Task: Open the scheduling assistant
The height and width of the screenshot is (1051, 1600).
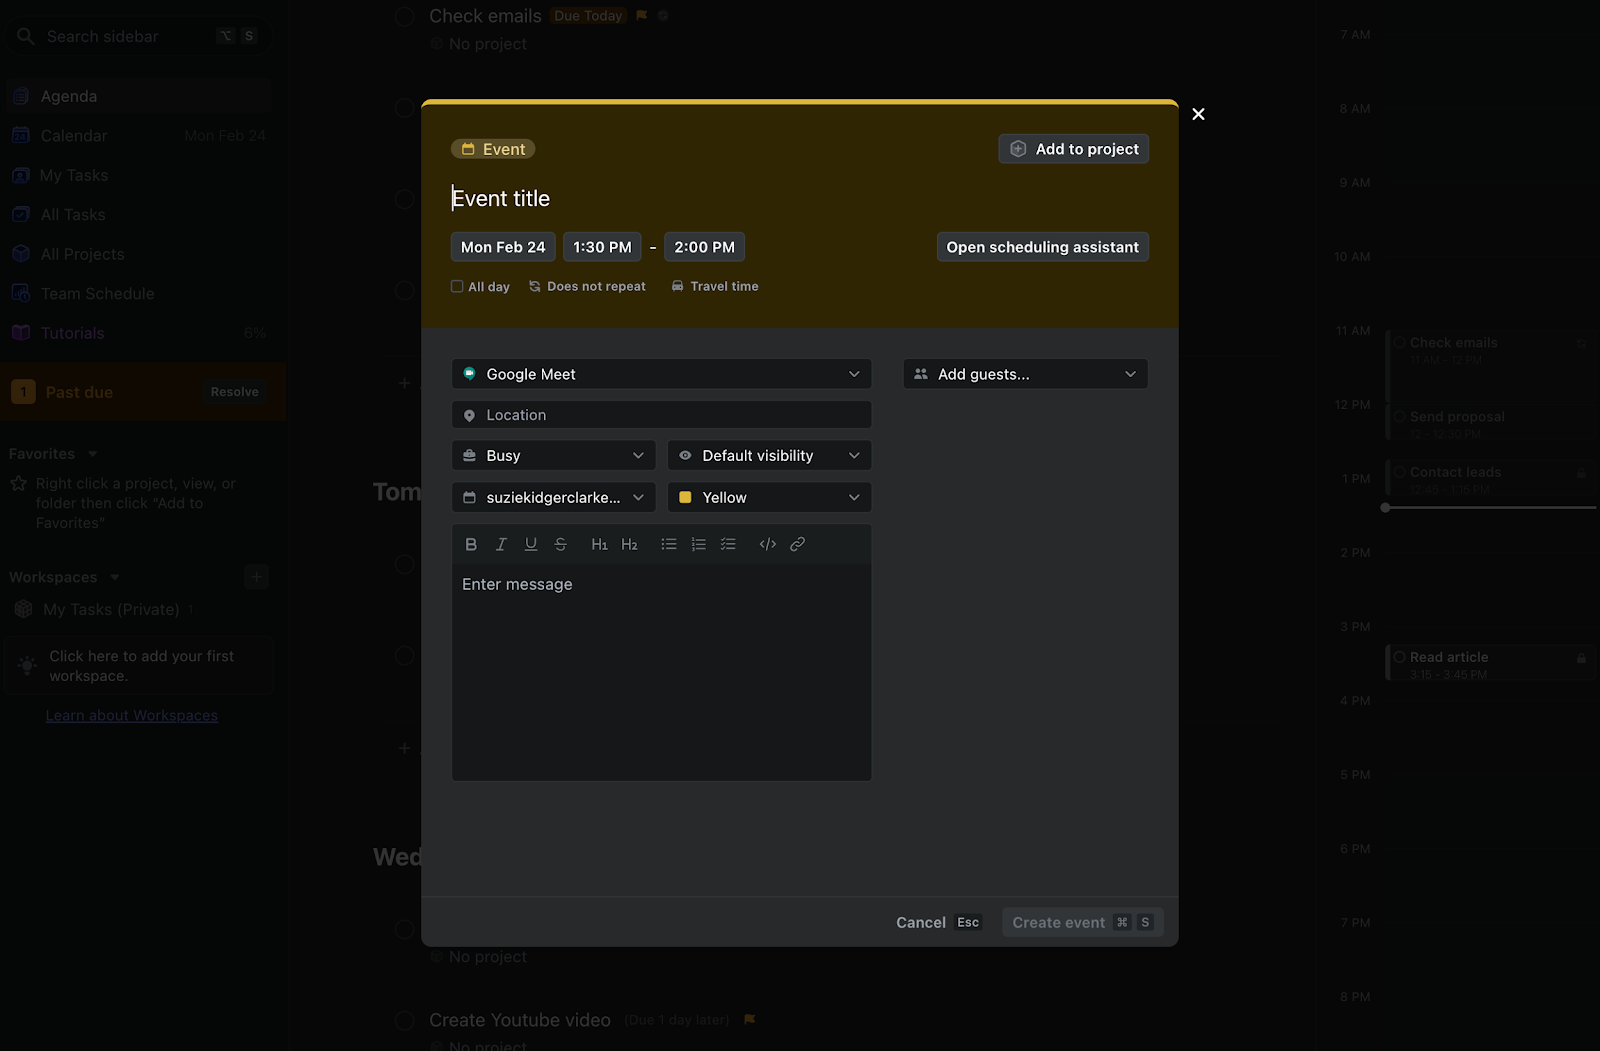Action: click(x=1043, y=247)
